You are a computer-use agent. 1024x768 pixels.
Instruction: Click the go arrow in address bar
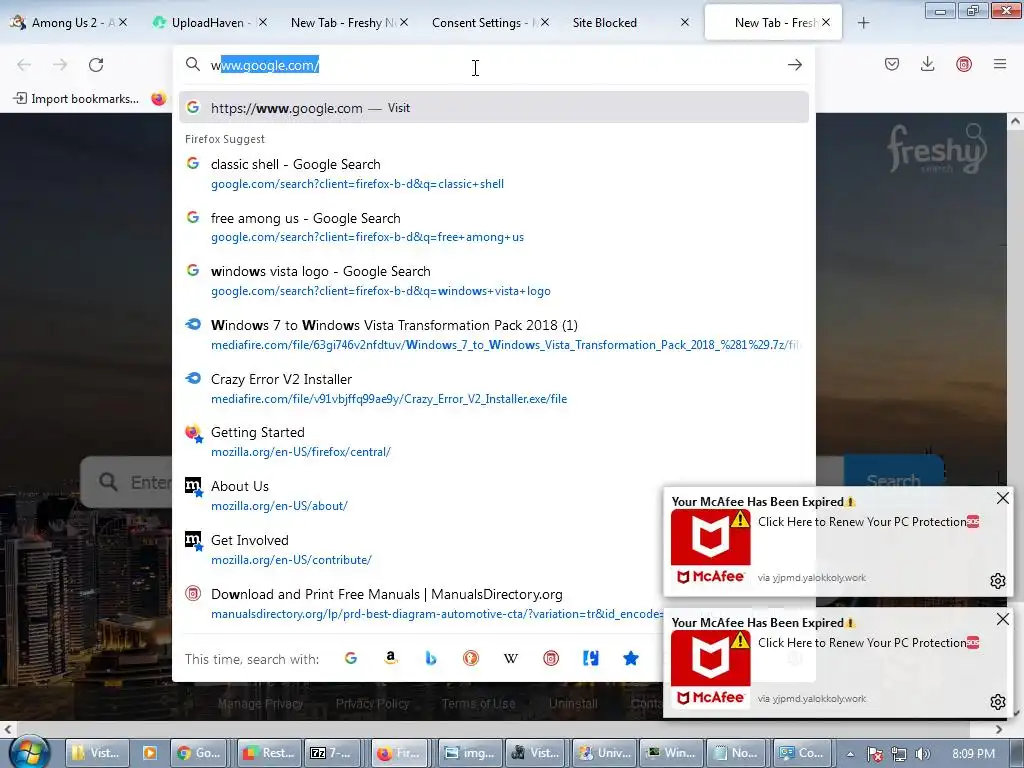(794, 65)
